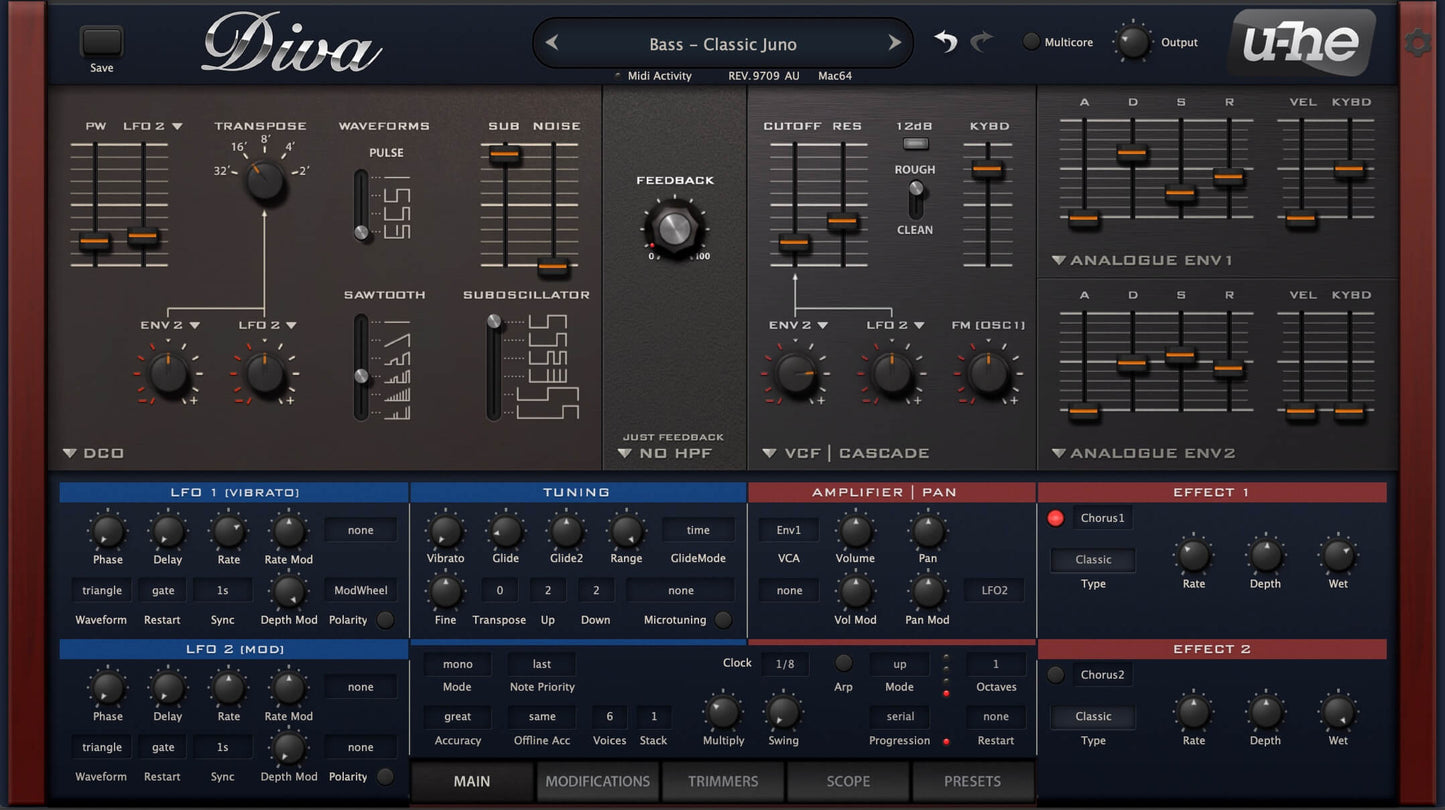
Task: Open DCO pulse width LFO 2 source menu
Action: click(x=153, y=126)
